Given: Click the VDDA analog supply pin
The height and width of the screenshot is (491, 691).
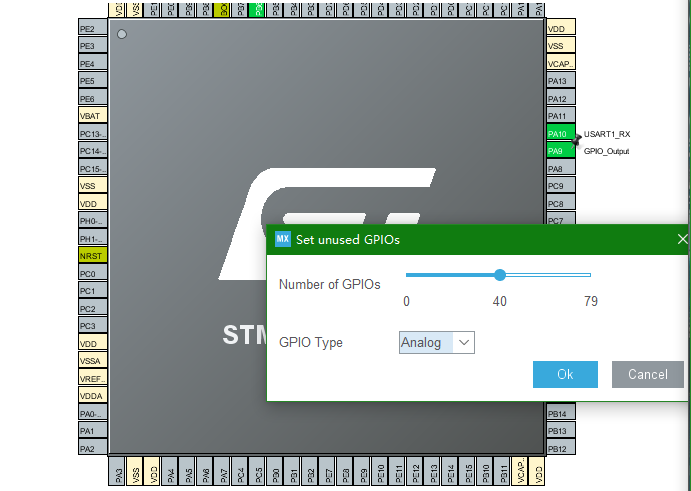Looking at the screenshot, I should pos(93,395).
